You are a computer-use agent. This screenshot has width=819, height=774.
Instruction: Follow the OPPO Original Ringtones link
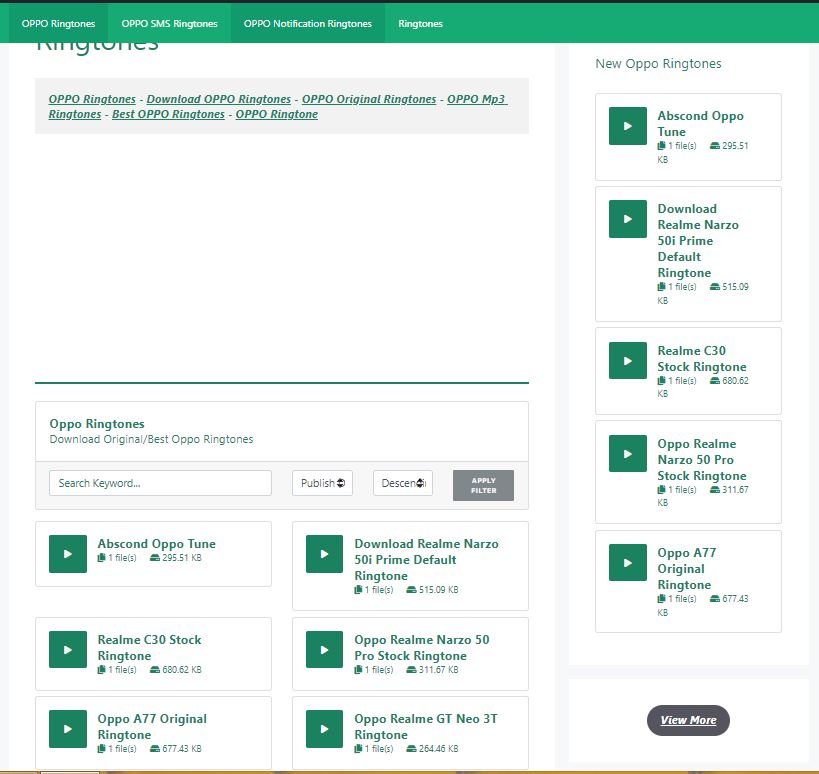[x=369, y=99]
